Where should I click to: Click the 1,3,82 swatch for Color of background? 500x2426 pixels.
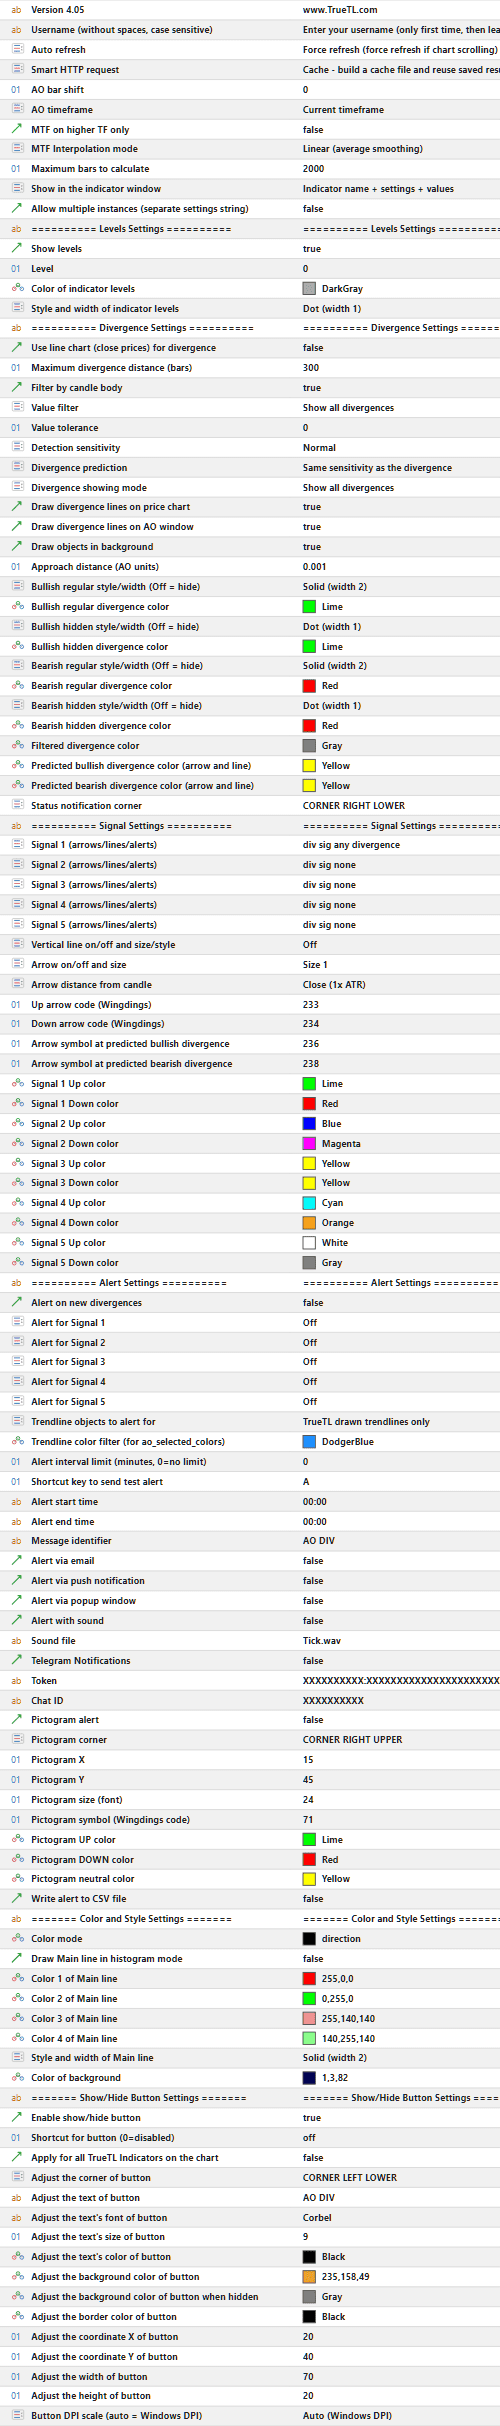[x=309, y=2078]
